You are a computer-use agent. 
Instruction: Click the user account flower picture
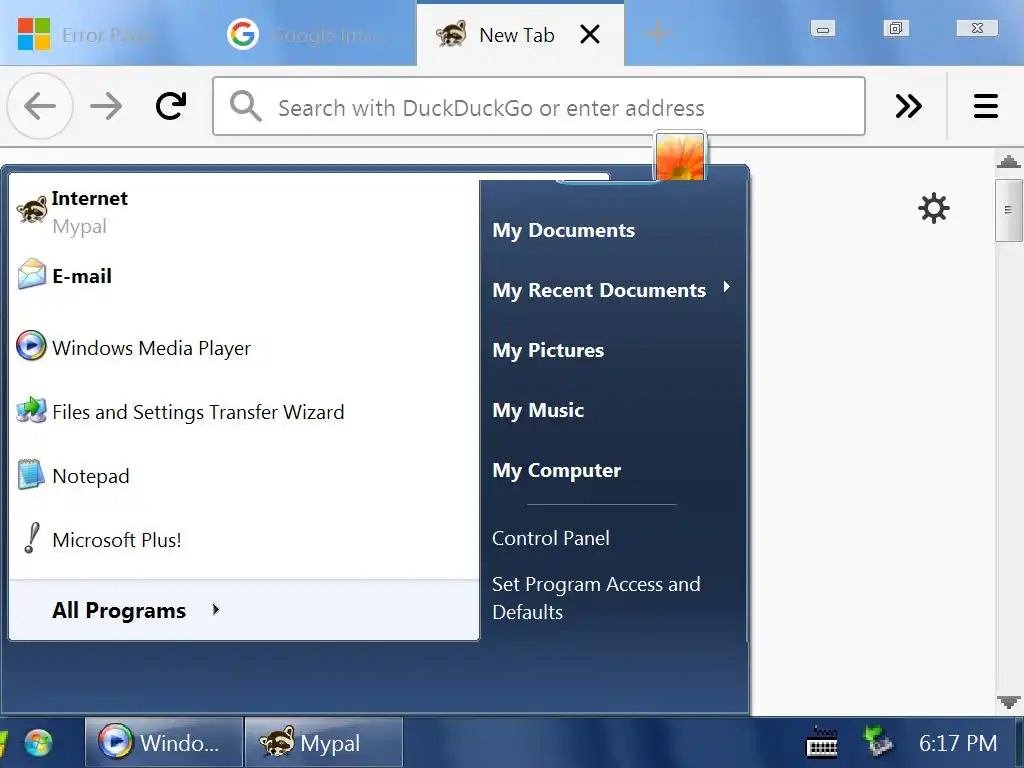[x=680, y=157]
